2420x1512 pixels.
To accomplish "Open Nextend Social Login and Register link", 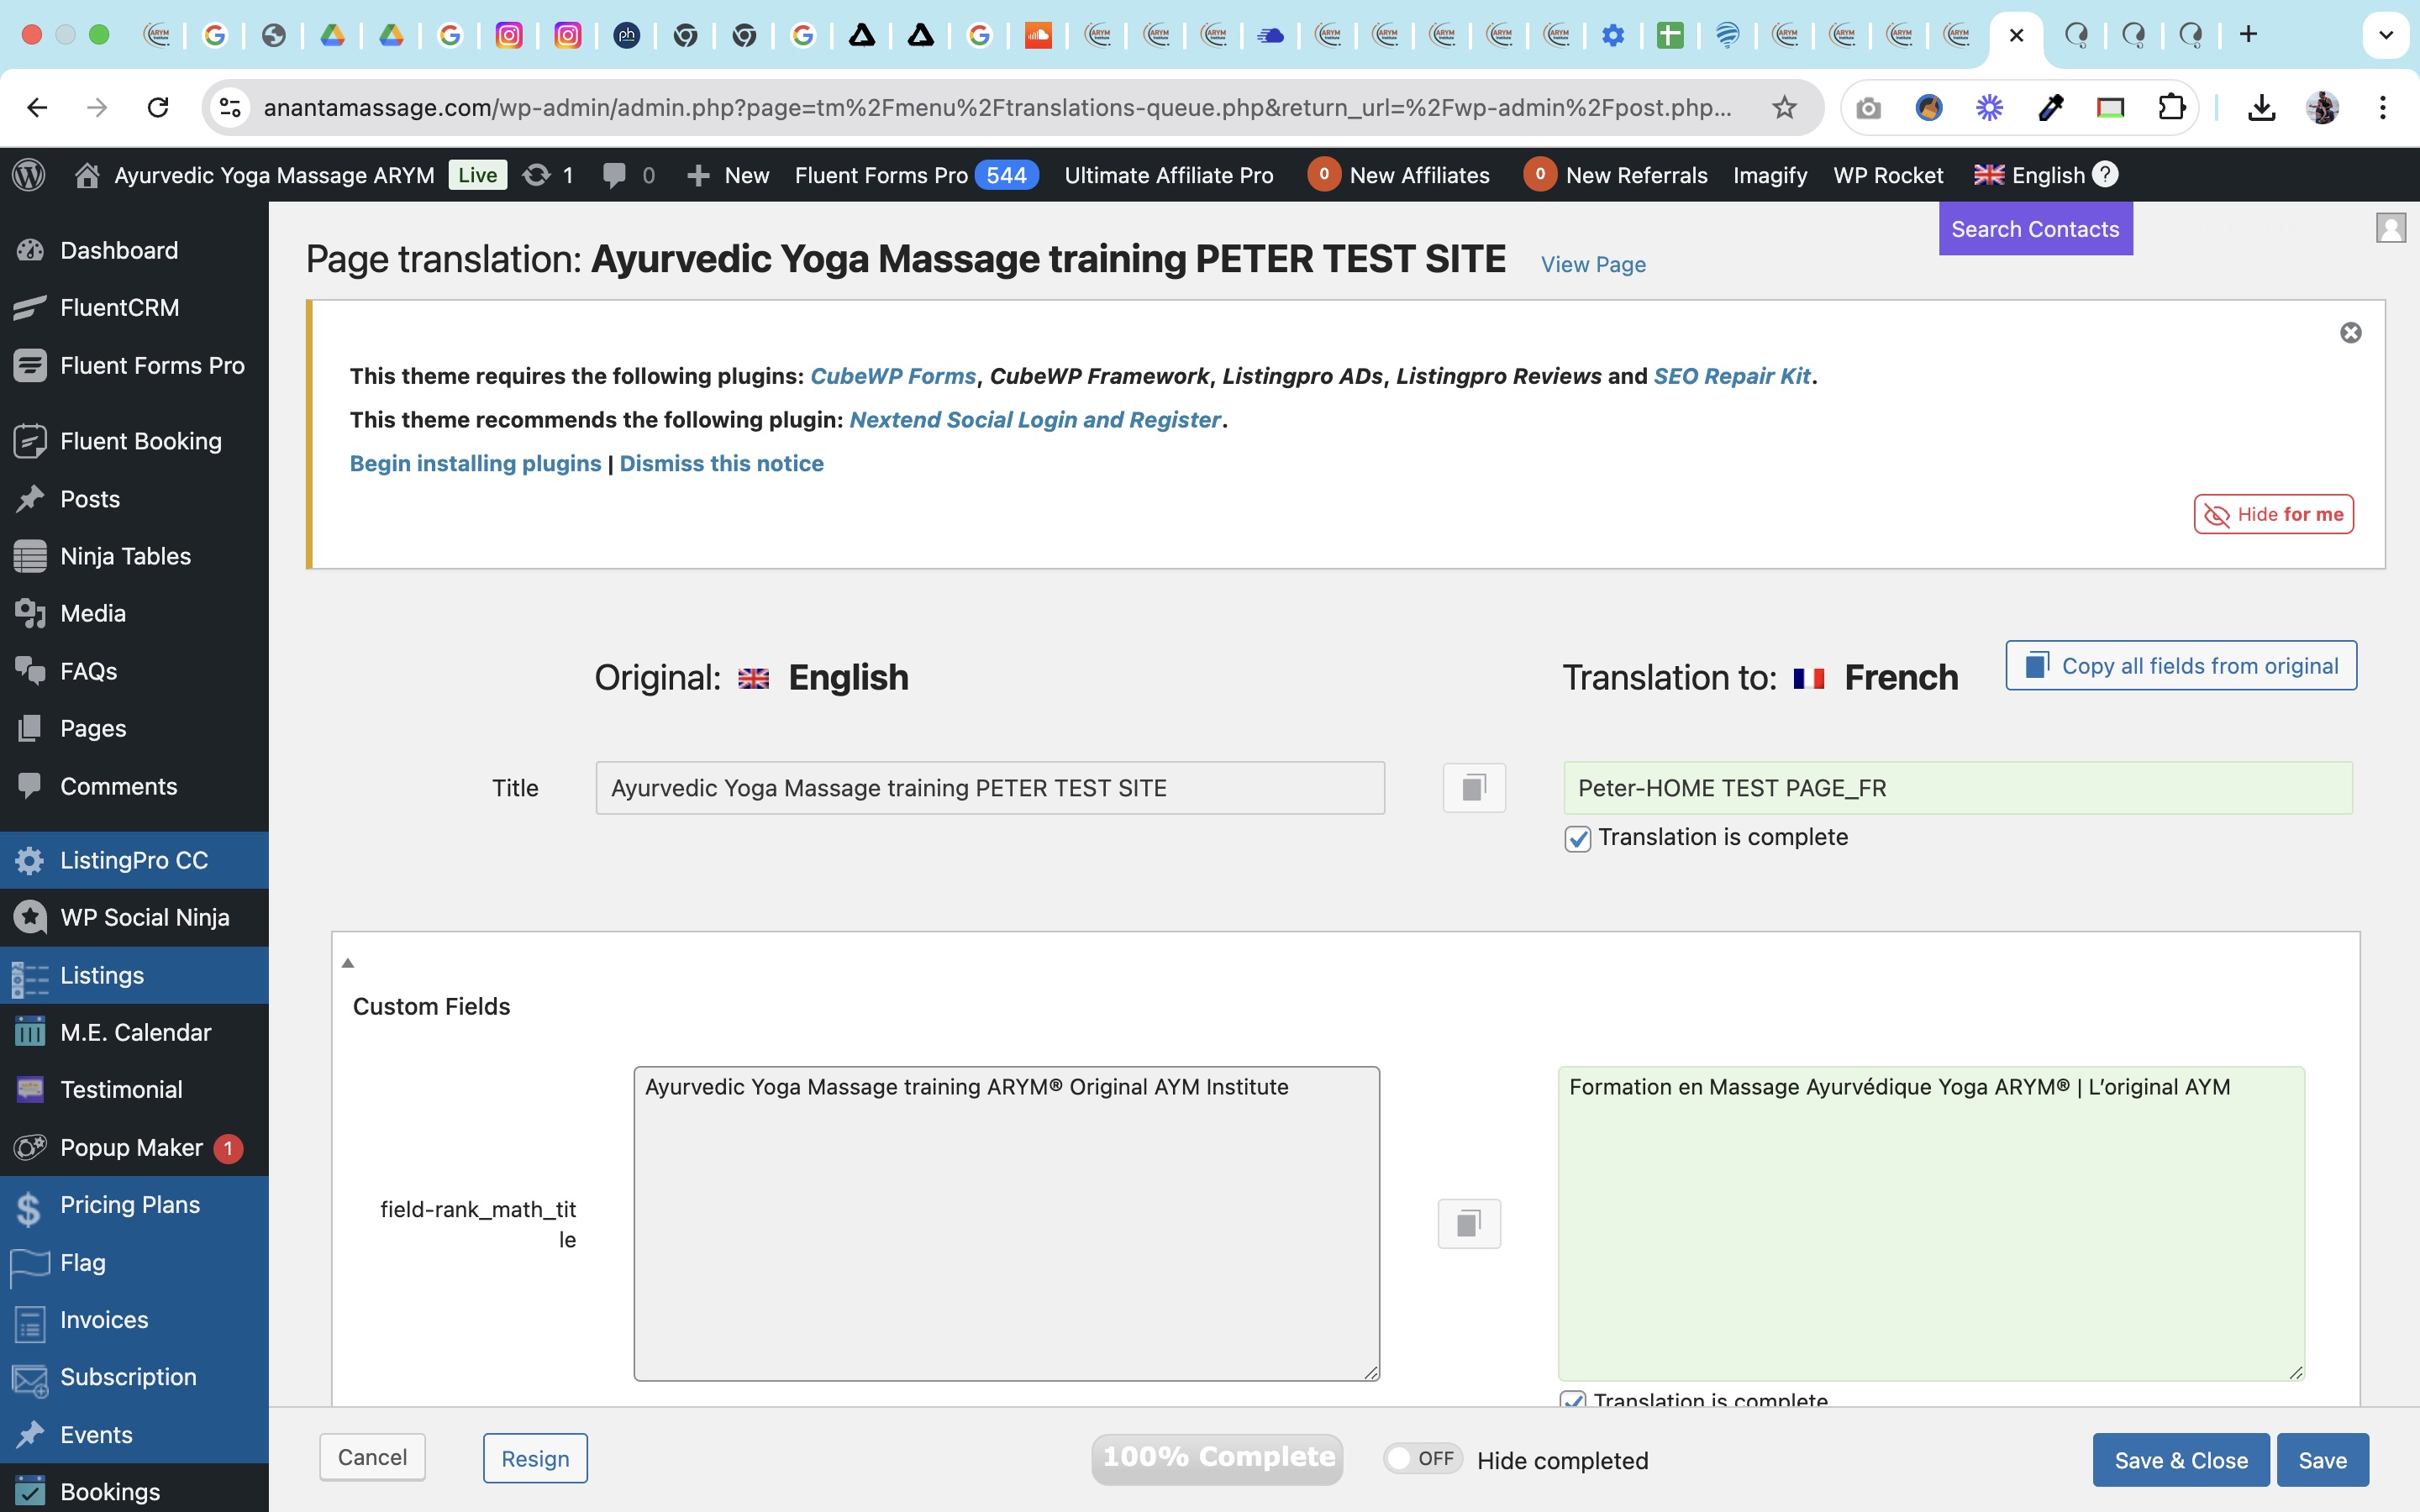I will (1035, 420).
